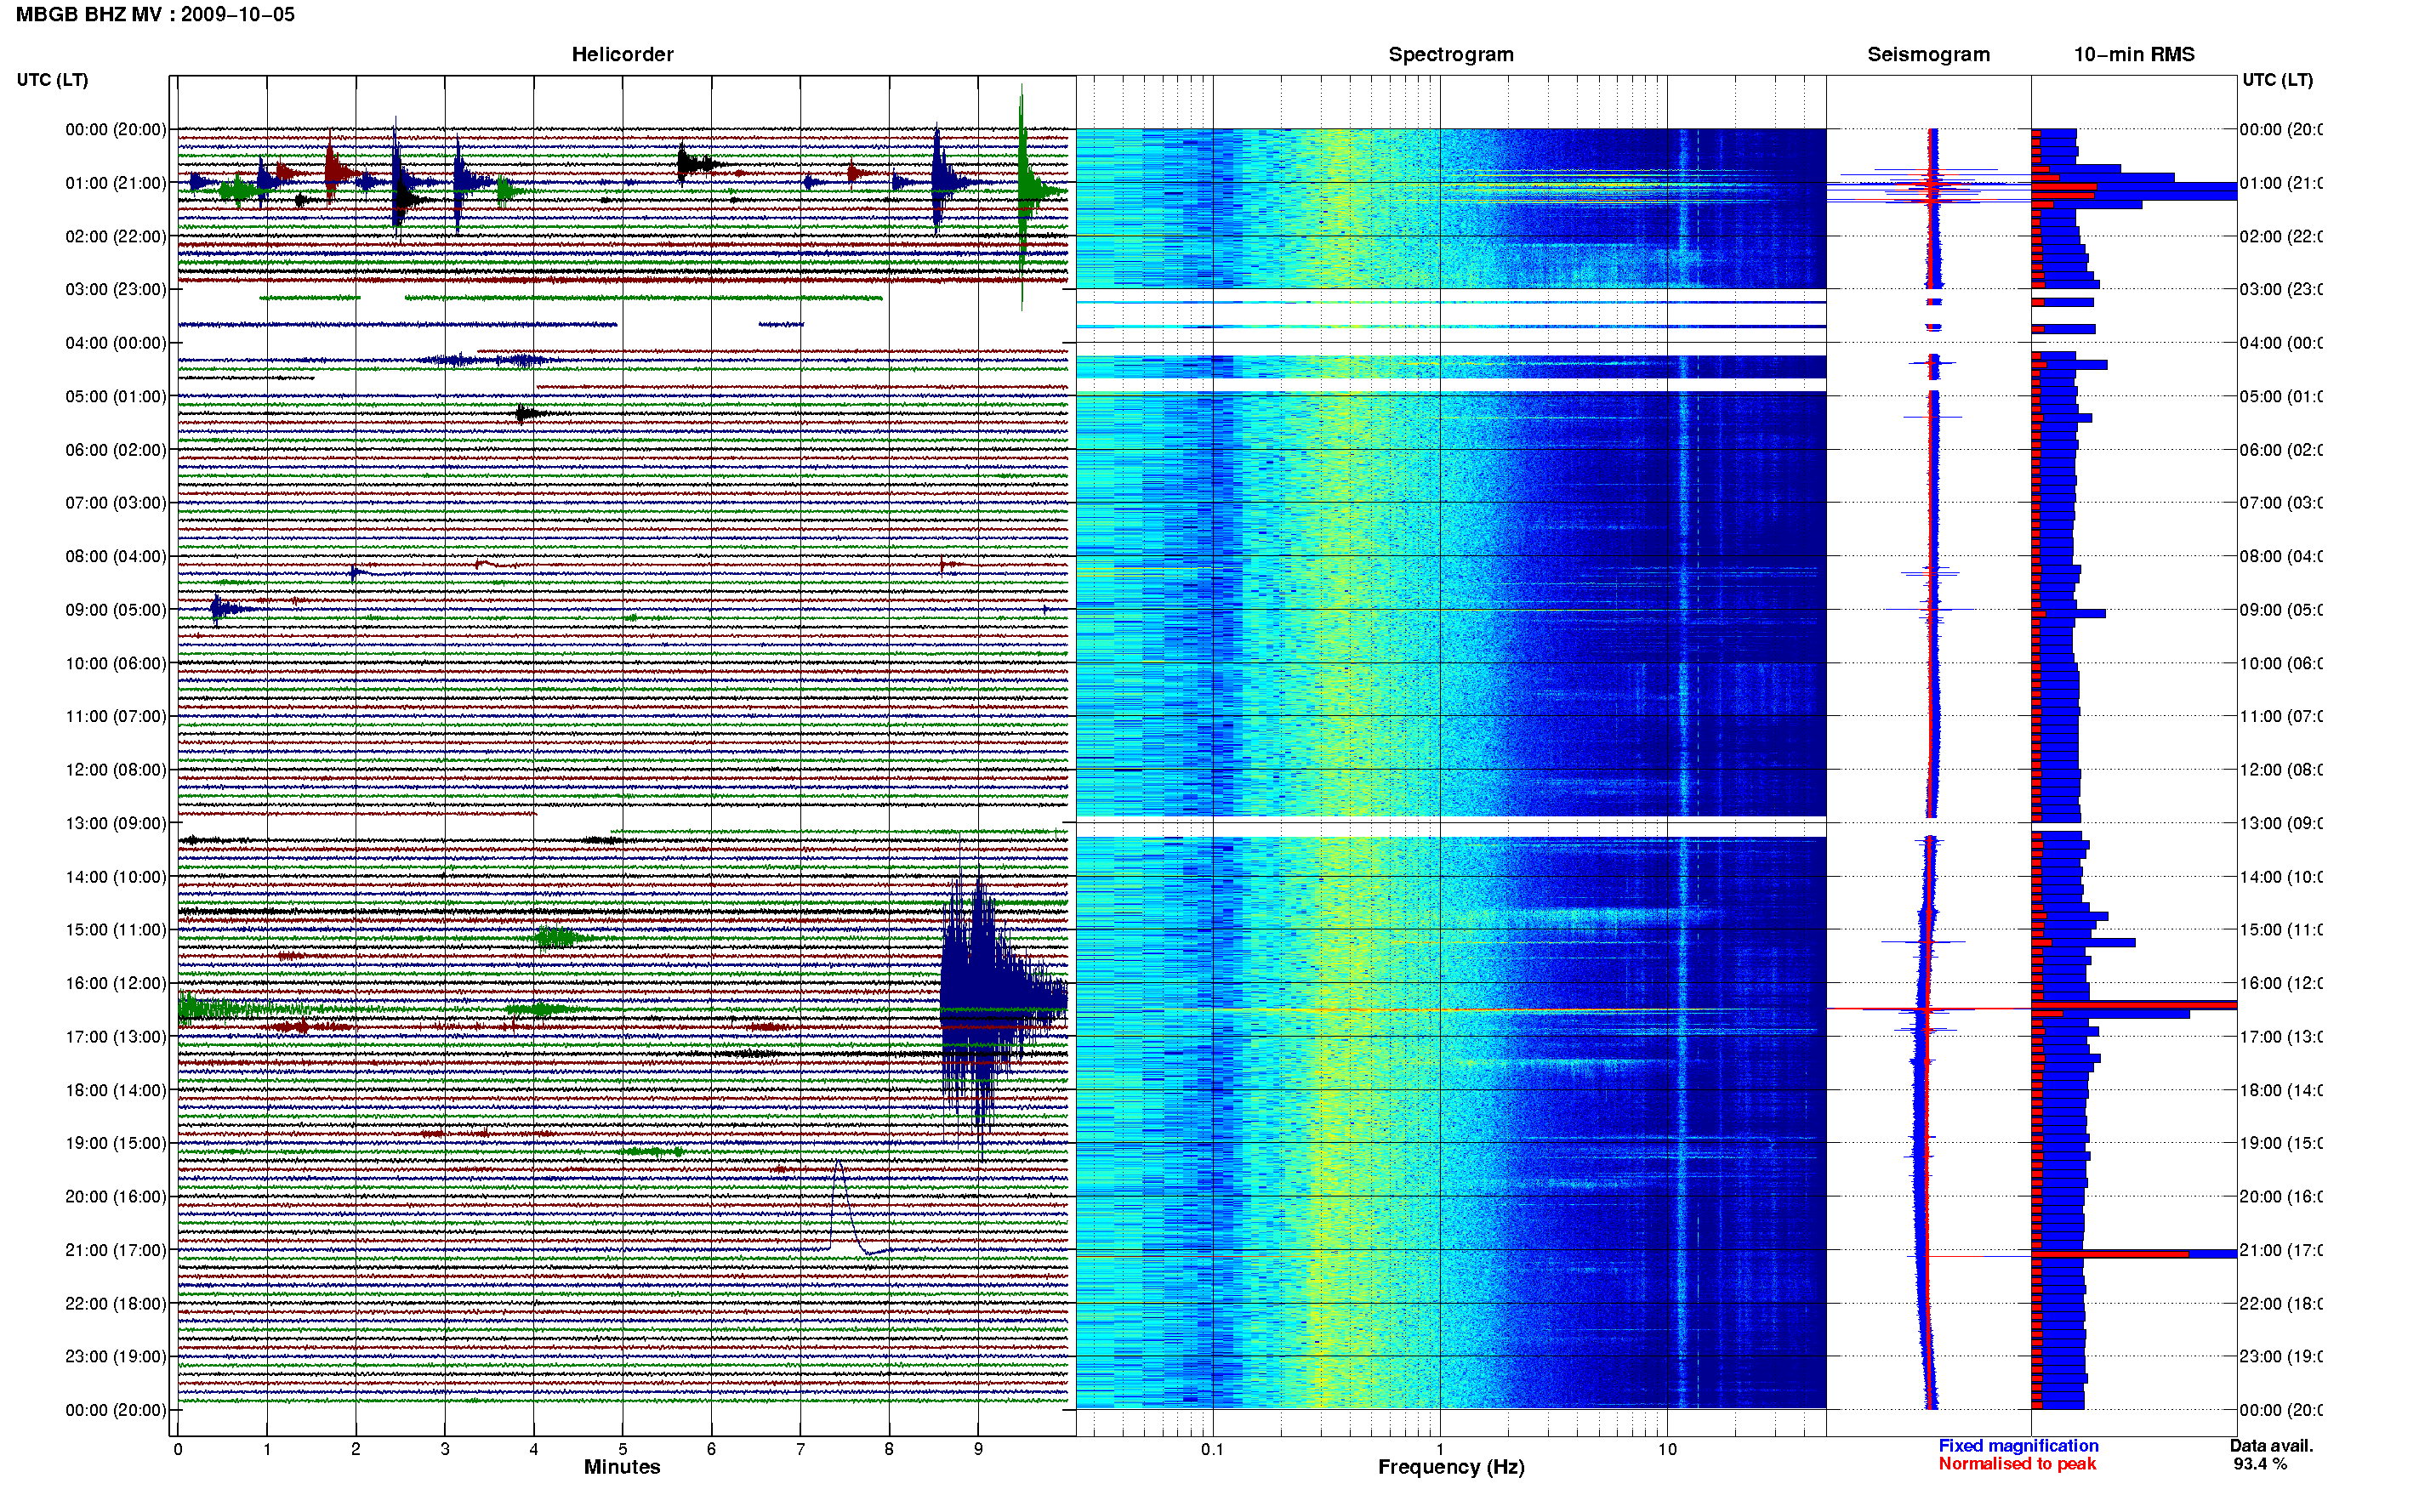The image size is (2419, 1512).
Task: Click the "Data avail." label
Action: pyautogui.click(x=2271, y=1446)
